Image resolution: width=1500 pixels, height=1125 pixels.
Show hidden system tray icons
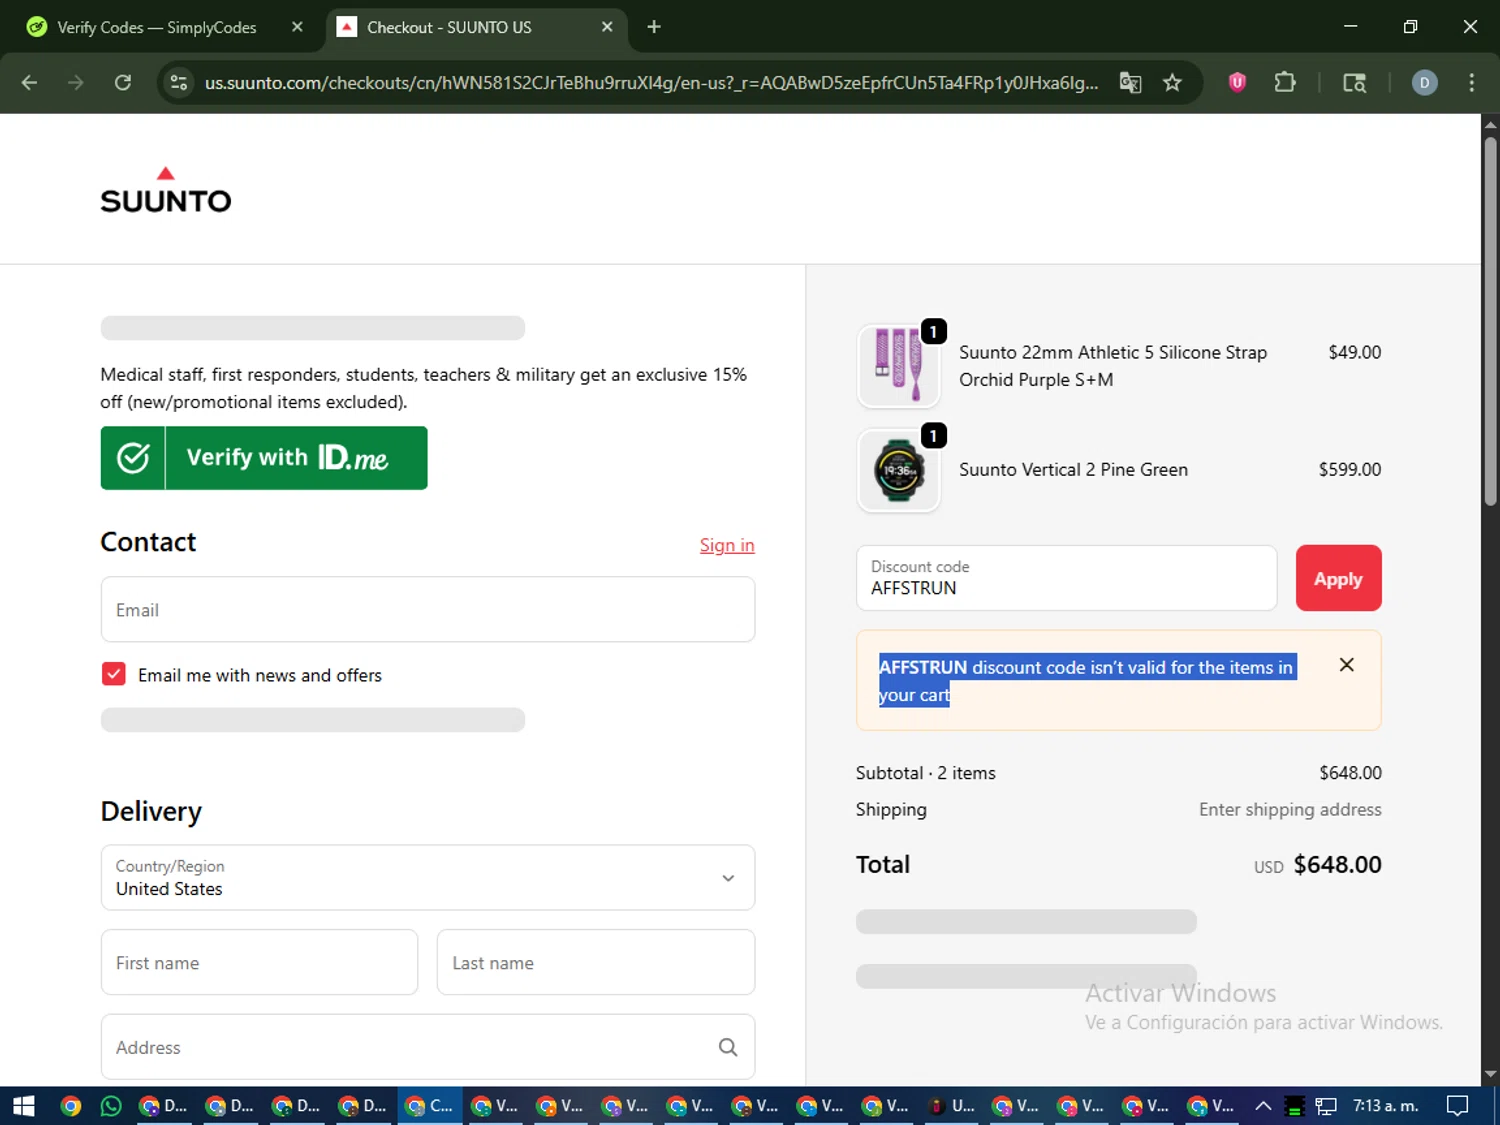[x=1263, y=1106]
